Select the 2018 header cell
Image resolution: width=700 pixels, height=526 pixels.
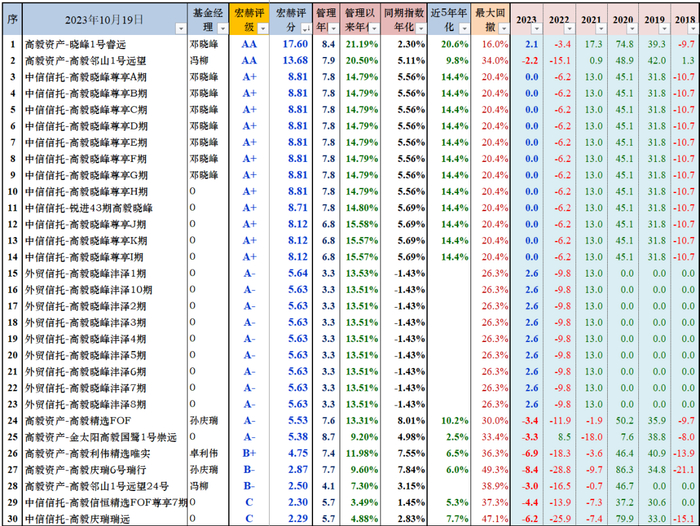[x=685, y=20]
